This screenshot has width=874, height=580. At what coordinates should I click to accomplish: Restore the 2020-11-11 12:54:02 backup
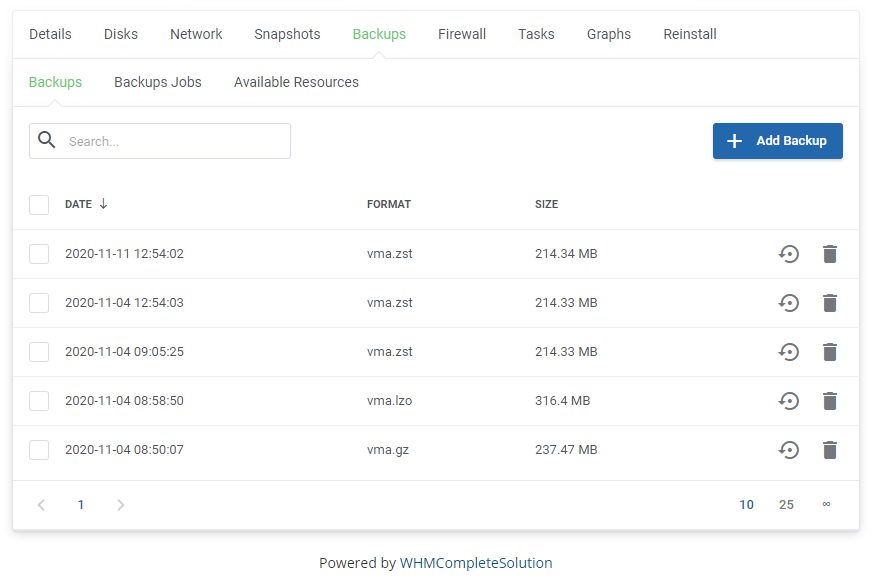tap(789, 254)
